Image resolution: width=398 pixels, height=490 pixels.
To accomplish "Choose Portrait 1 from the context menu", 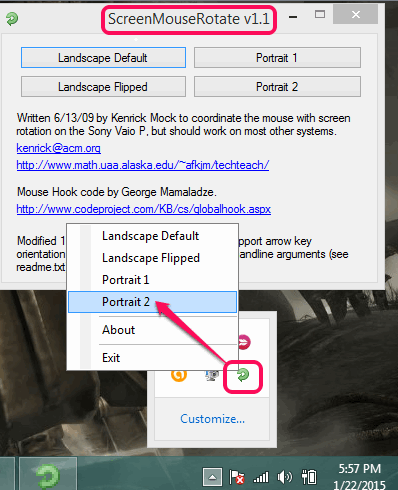I will tap(152, 280).
